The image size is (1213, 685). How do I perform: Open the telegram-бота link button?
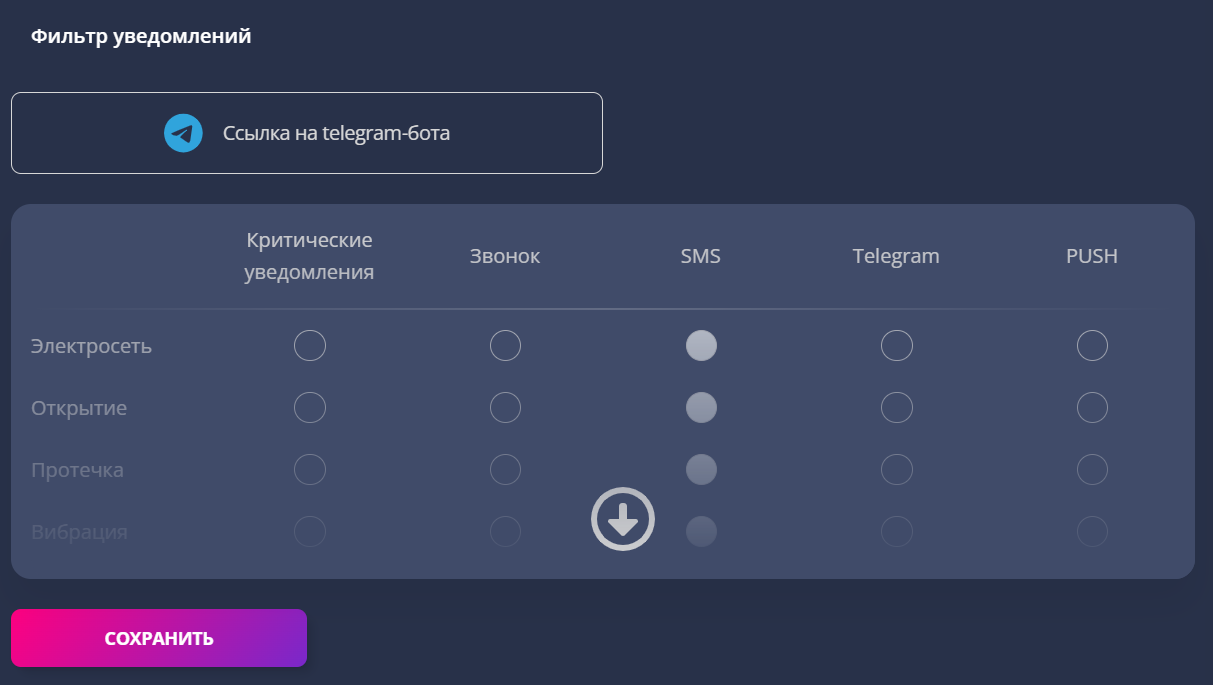(307, 133)
